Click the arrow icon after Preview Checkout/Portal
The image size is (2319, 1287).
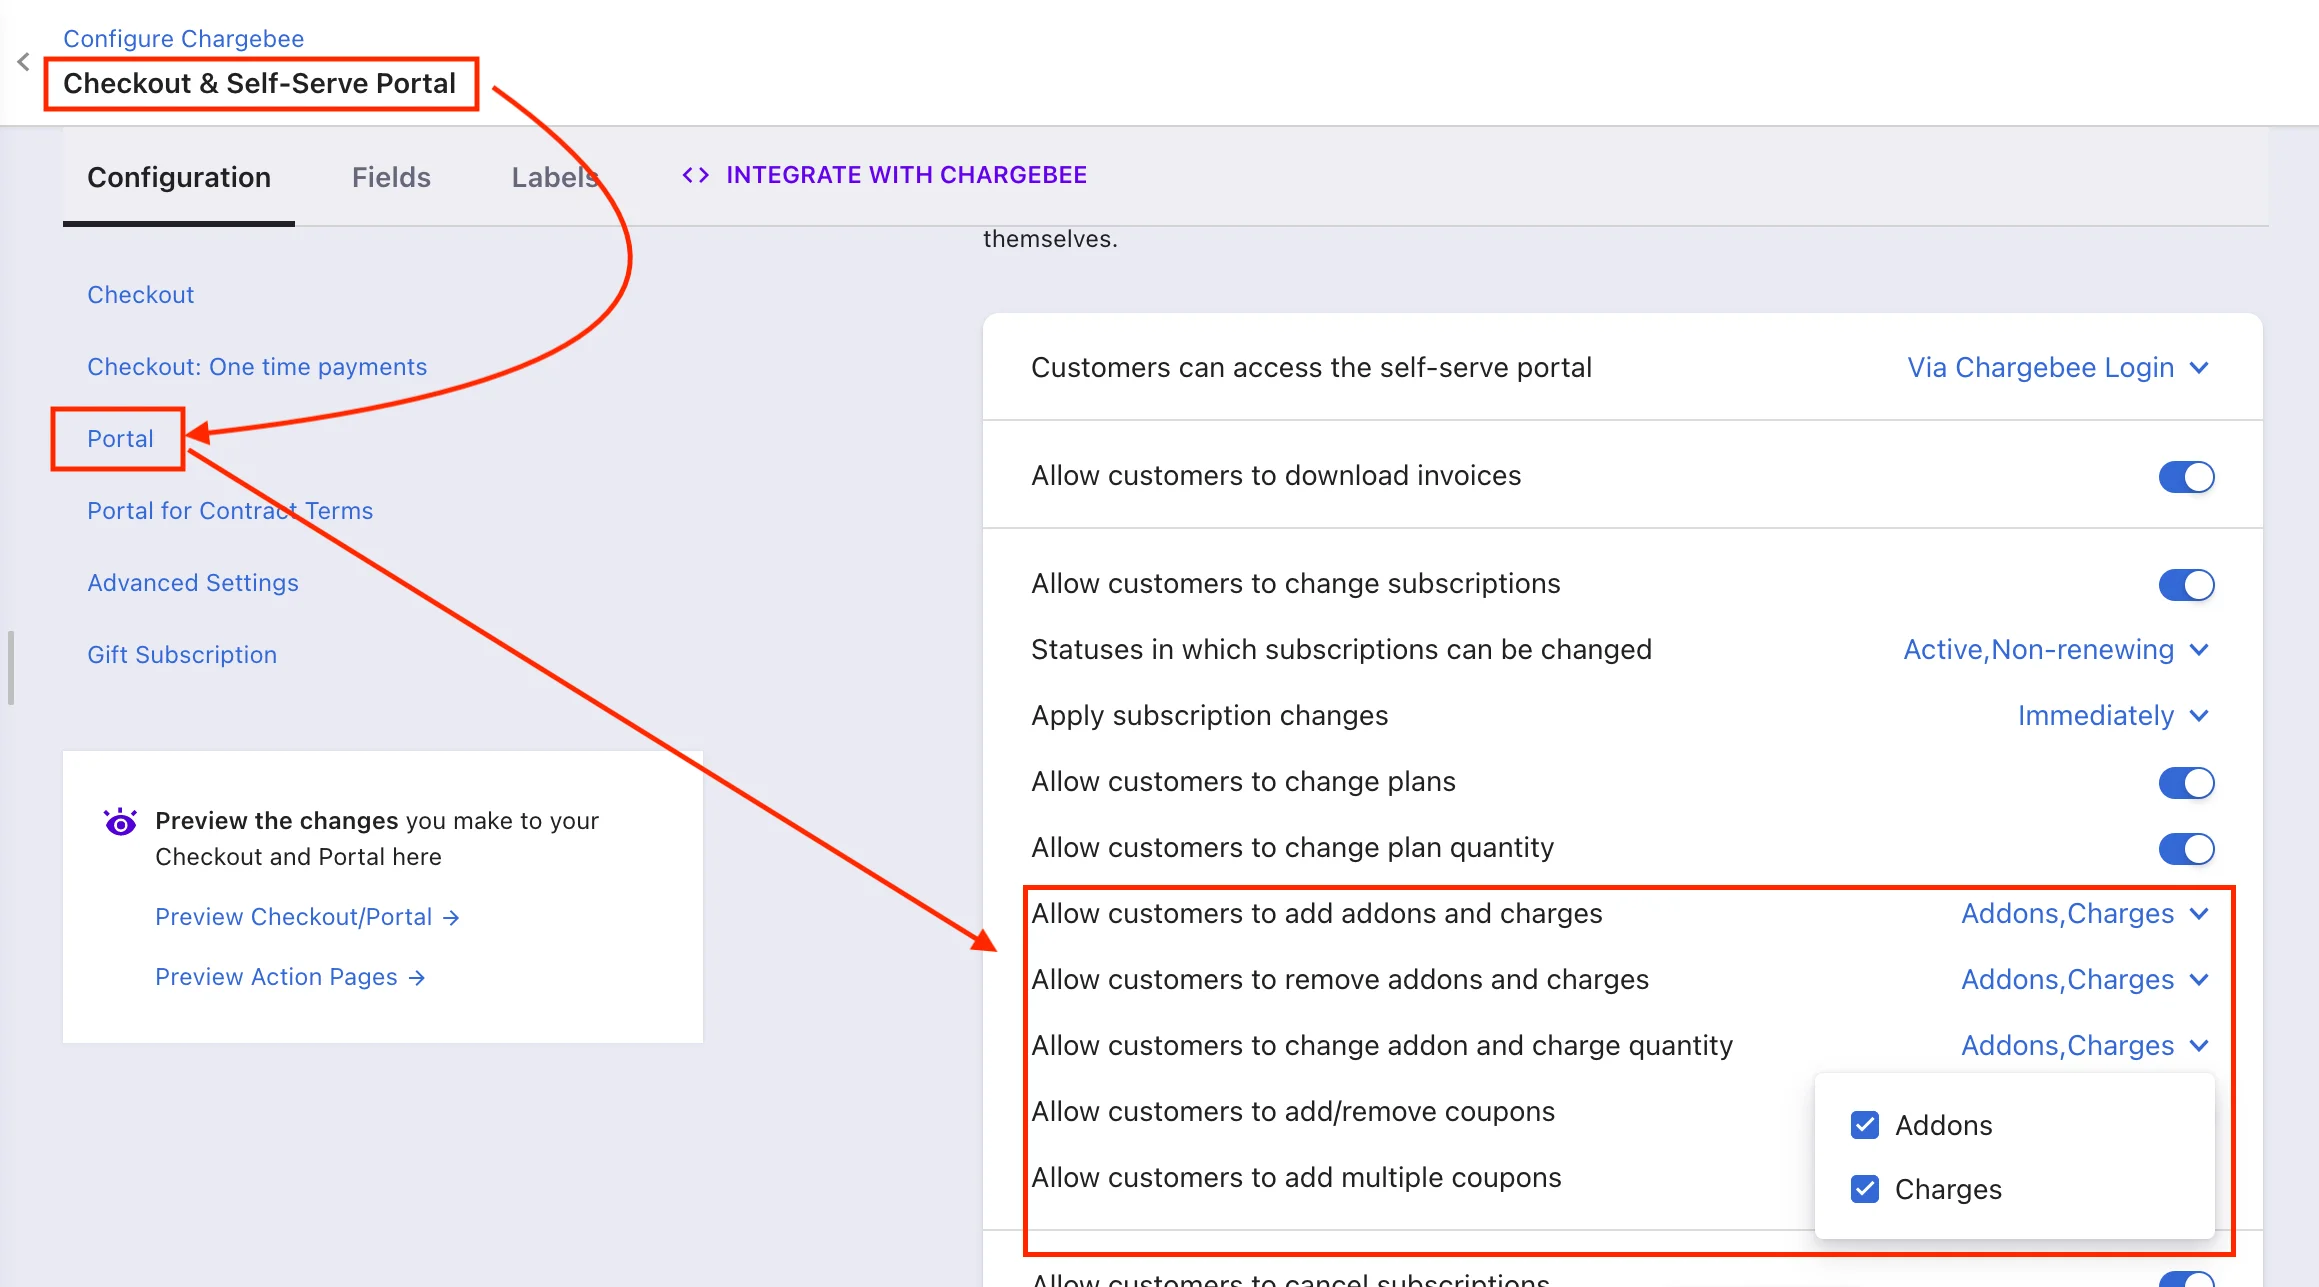[x=452, y=917]
